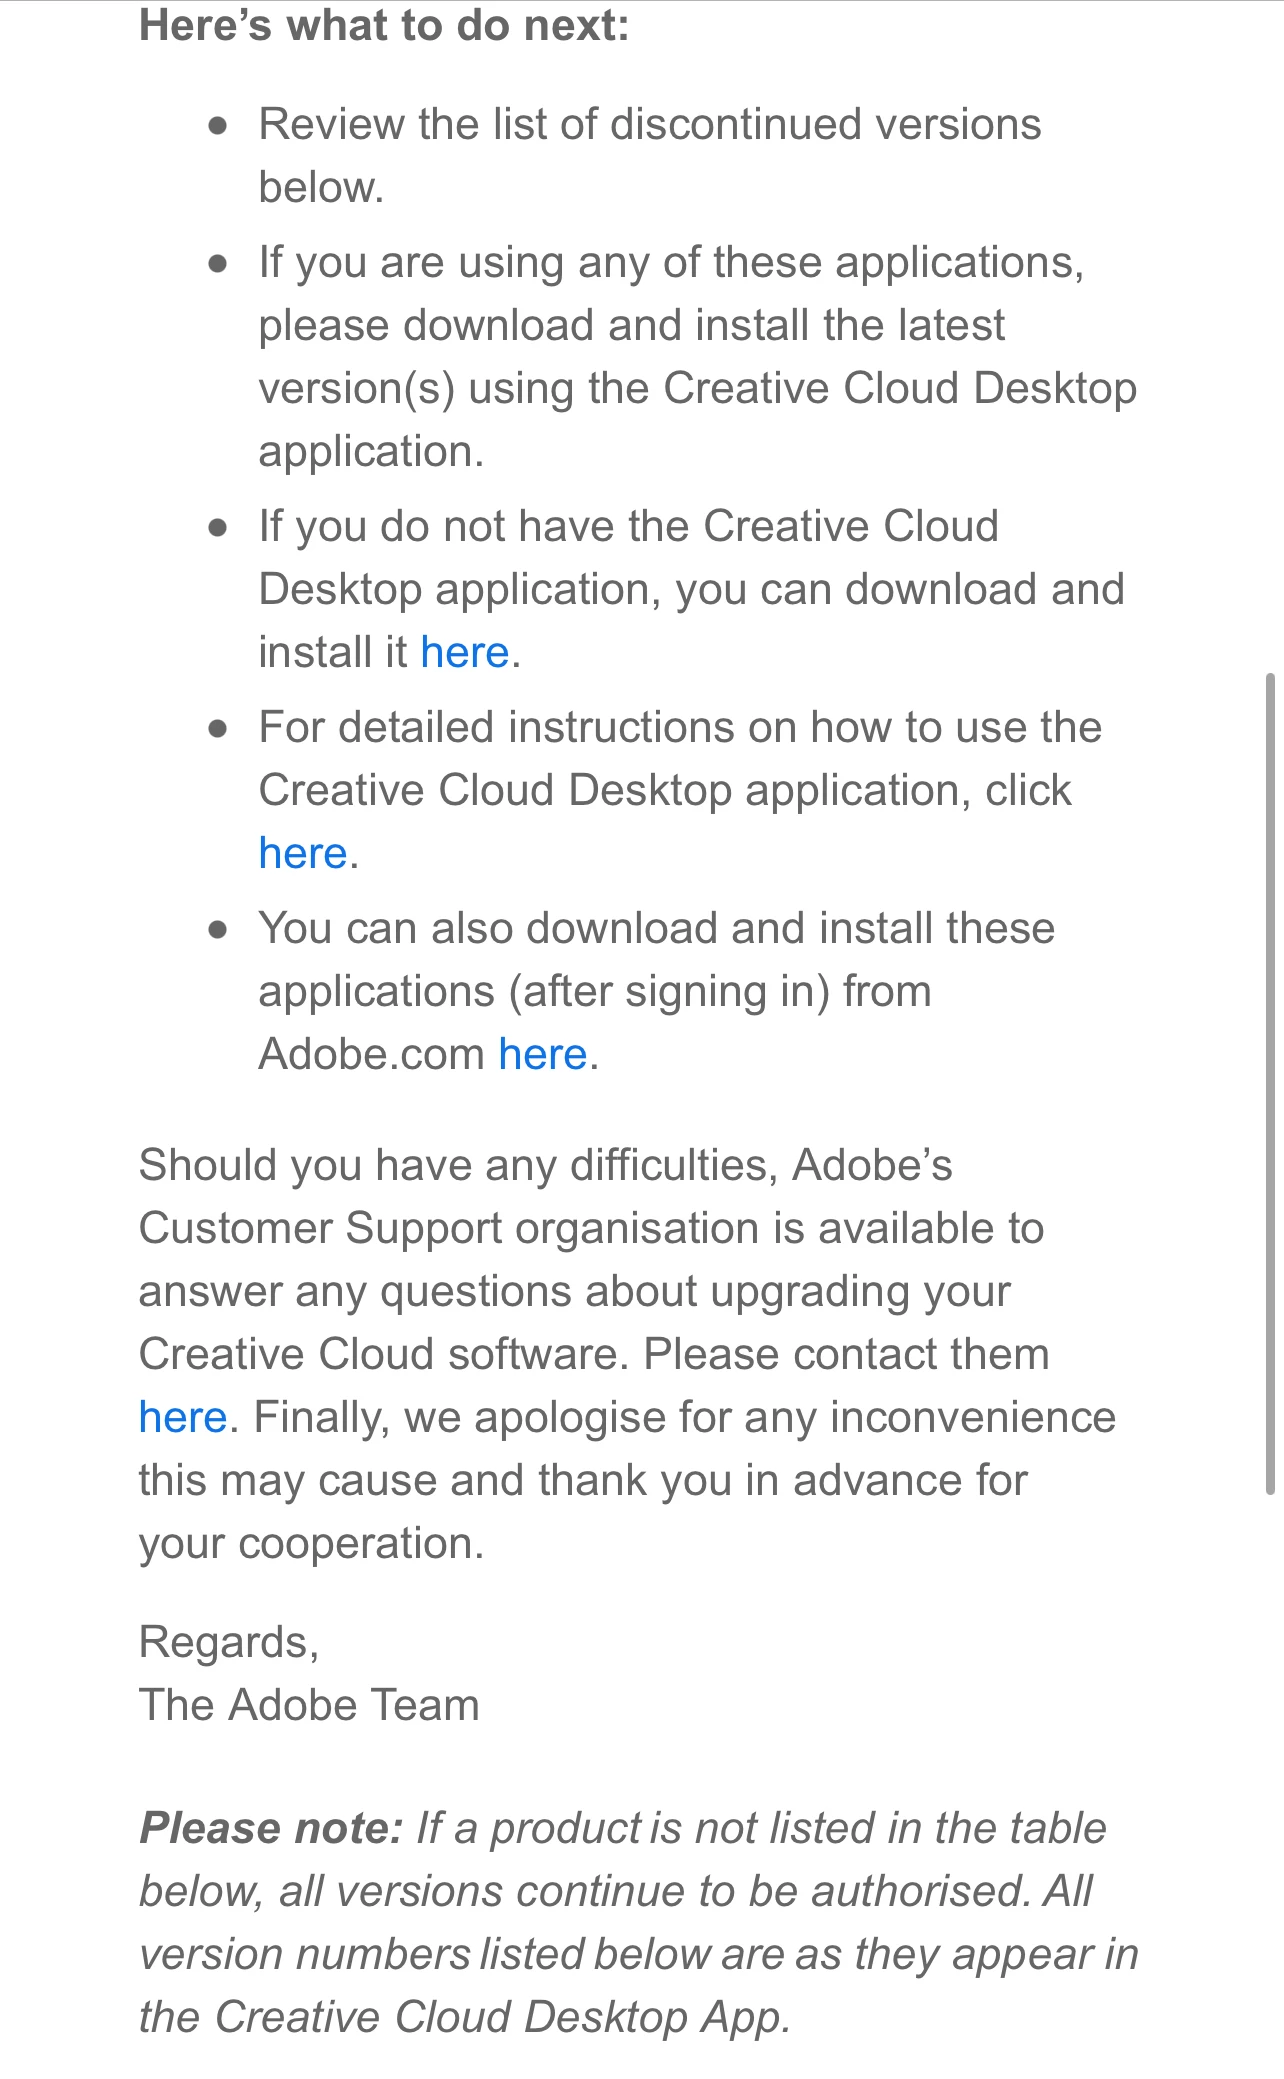Click the sign-off 'Regards,'
This screenshot has height=2079, width=1284.
point(229,1643)
